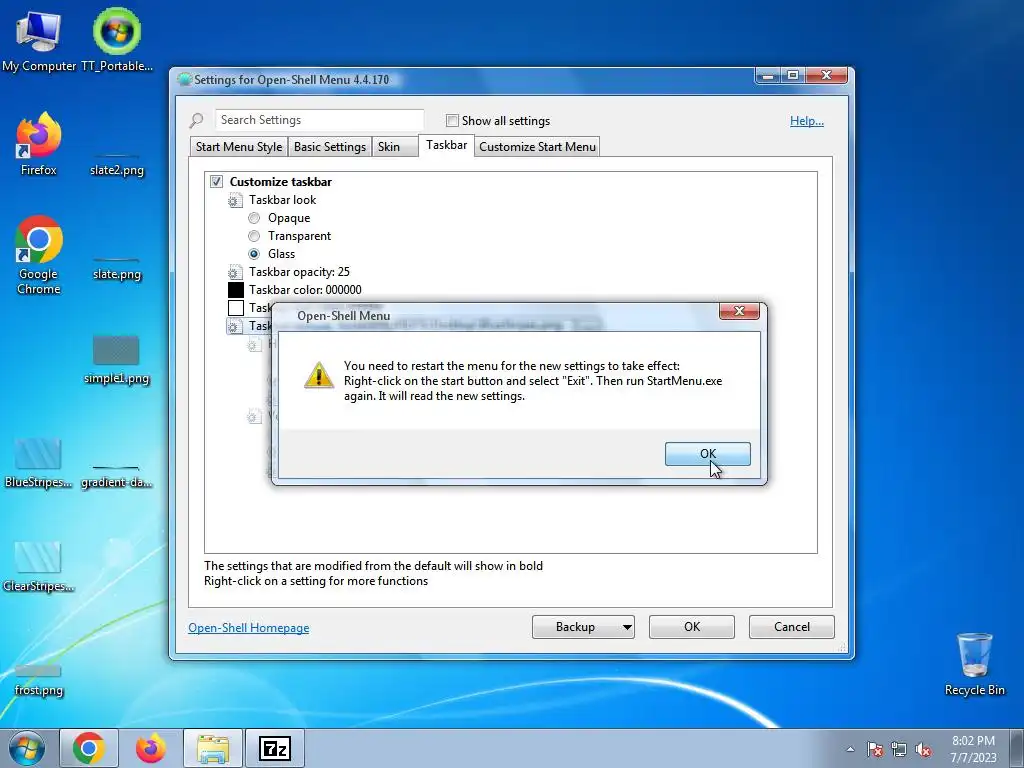Open Windows Explorer from the taskbar

tap(213, 748)
